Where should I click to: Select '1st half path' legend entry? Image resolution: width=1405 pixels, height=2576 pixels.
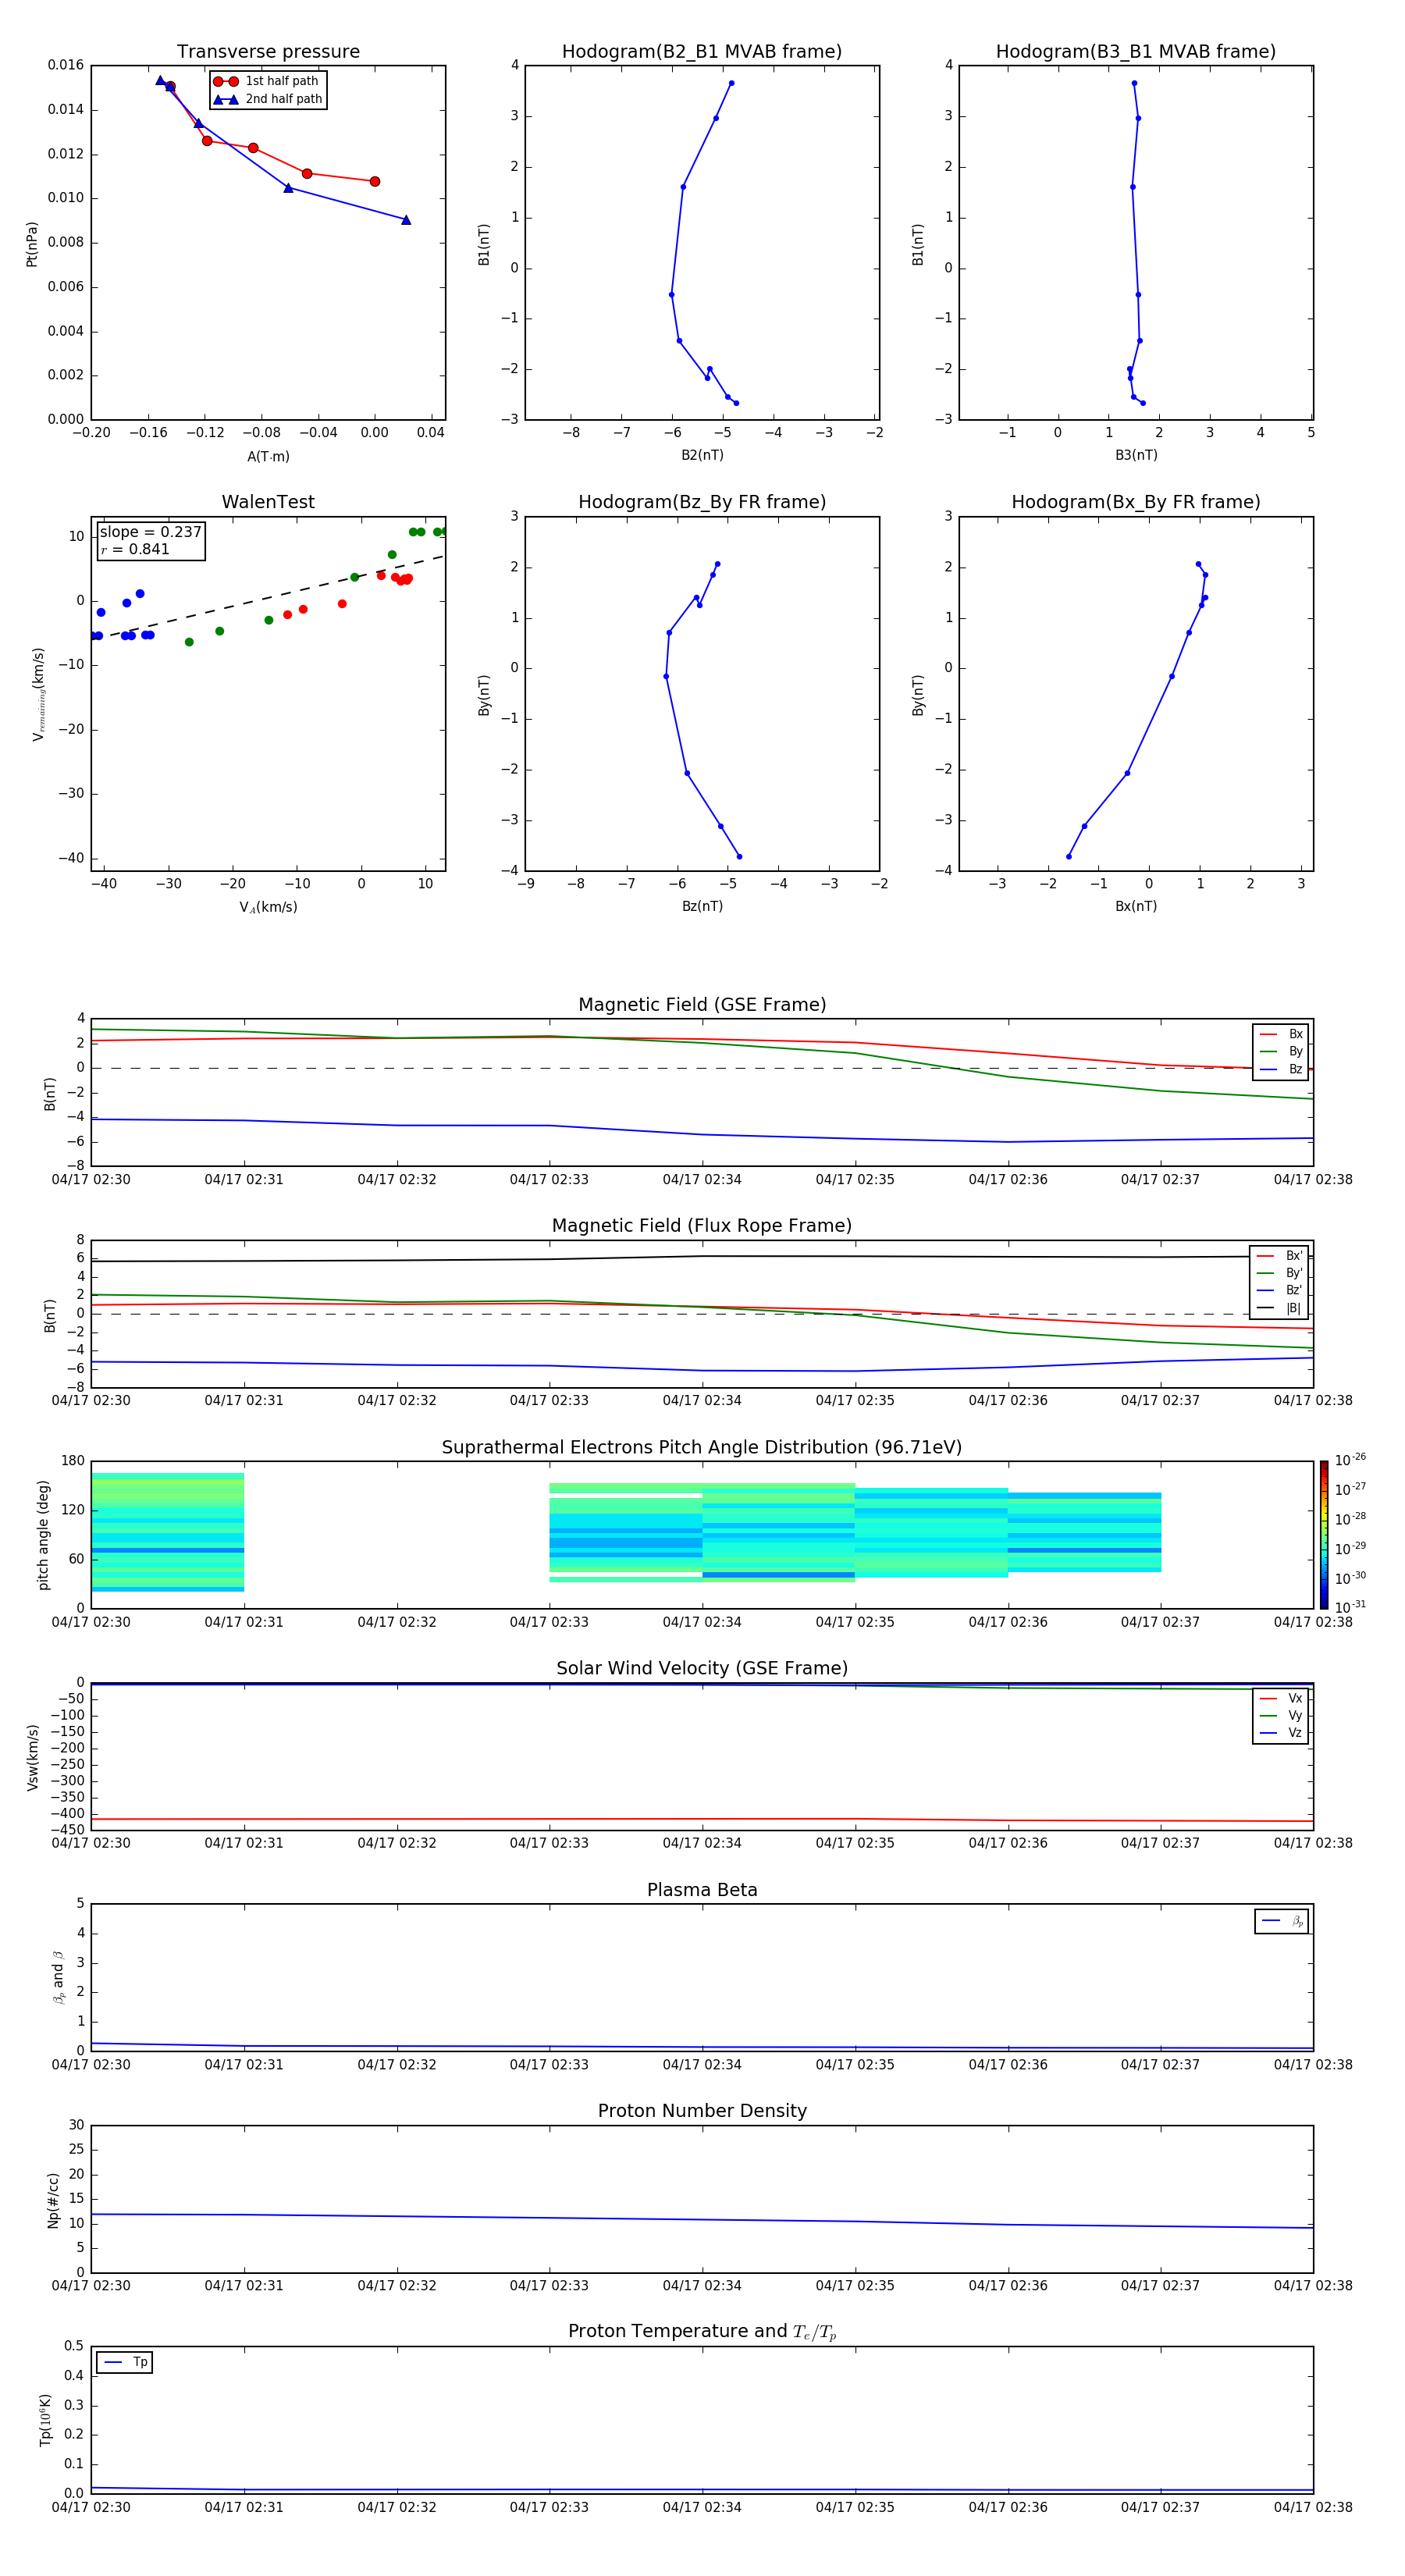267,81
